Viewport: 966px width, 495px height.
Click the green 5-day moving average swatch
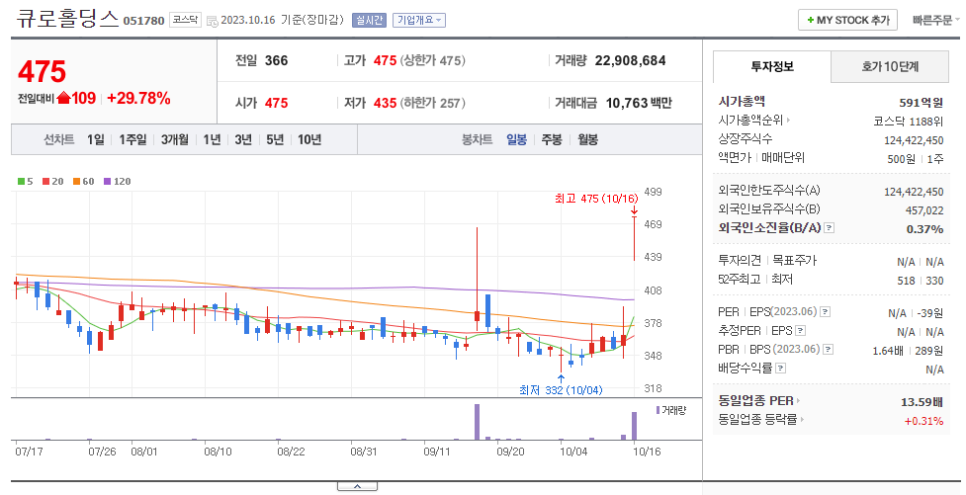tap(21, 181)
